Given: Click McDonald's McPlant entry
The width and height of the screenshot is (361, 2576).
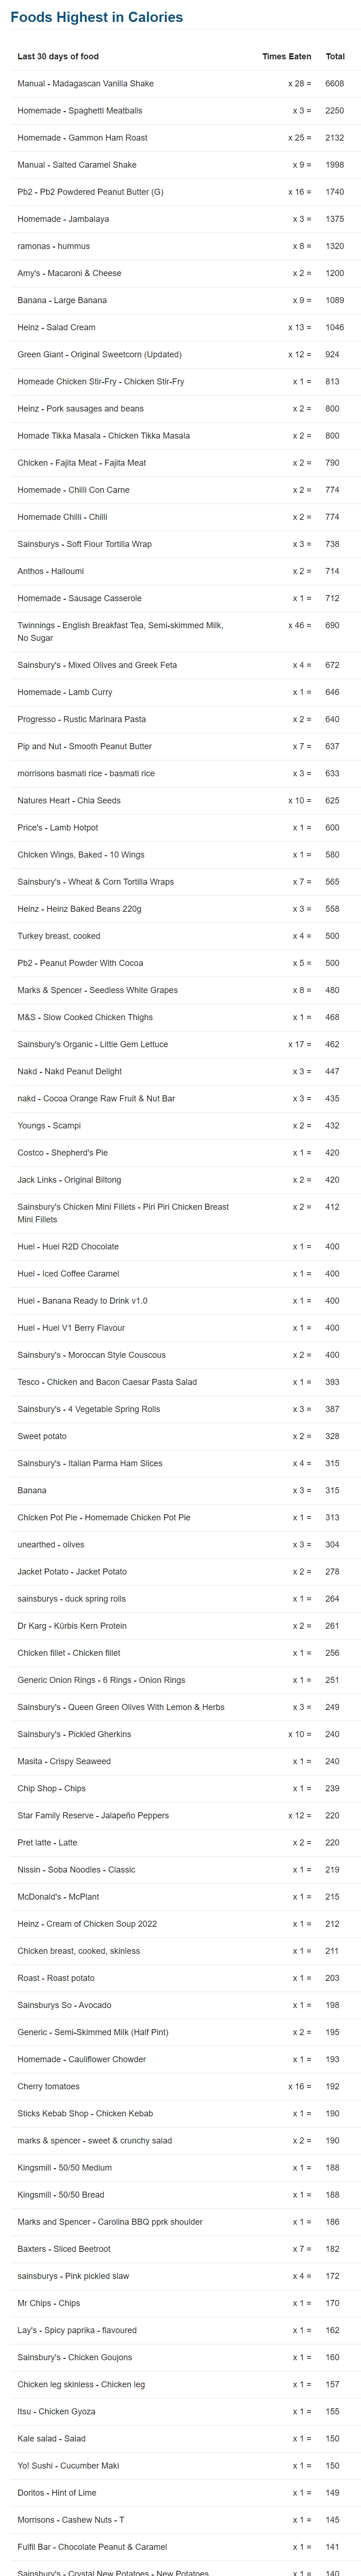Looking at the screenshot, I should [180, 1897].
